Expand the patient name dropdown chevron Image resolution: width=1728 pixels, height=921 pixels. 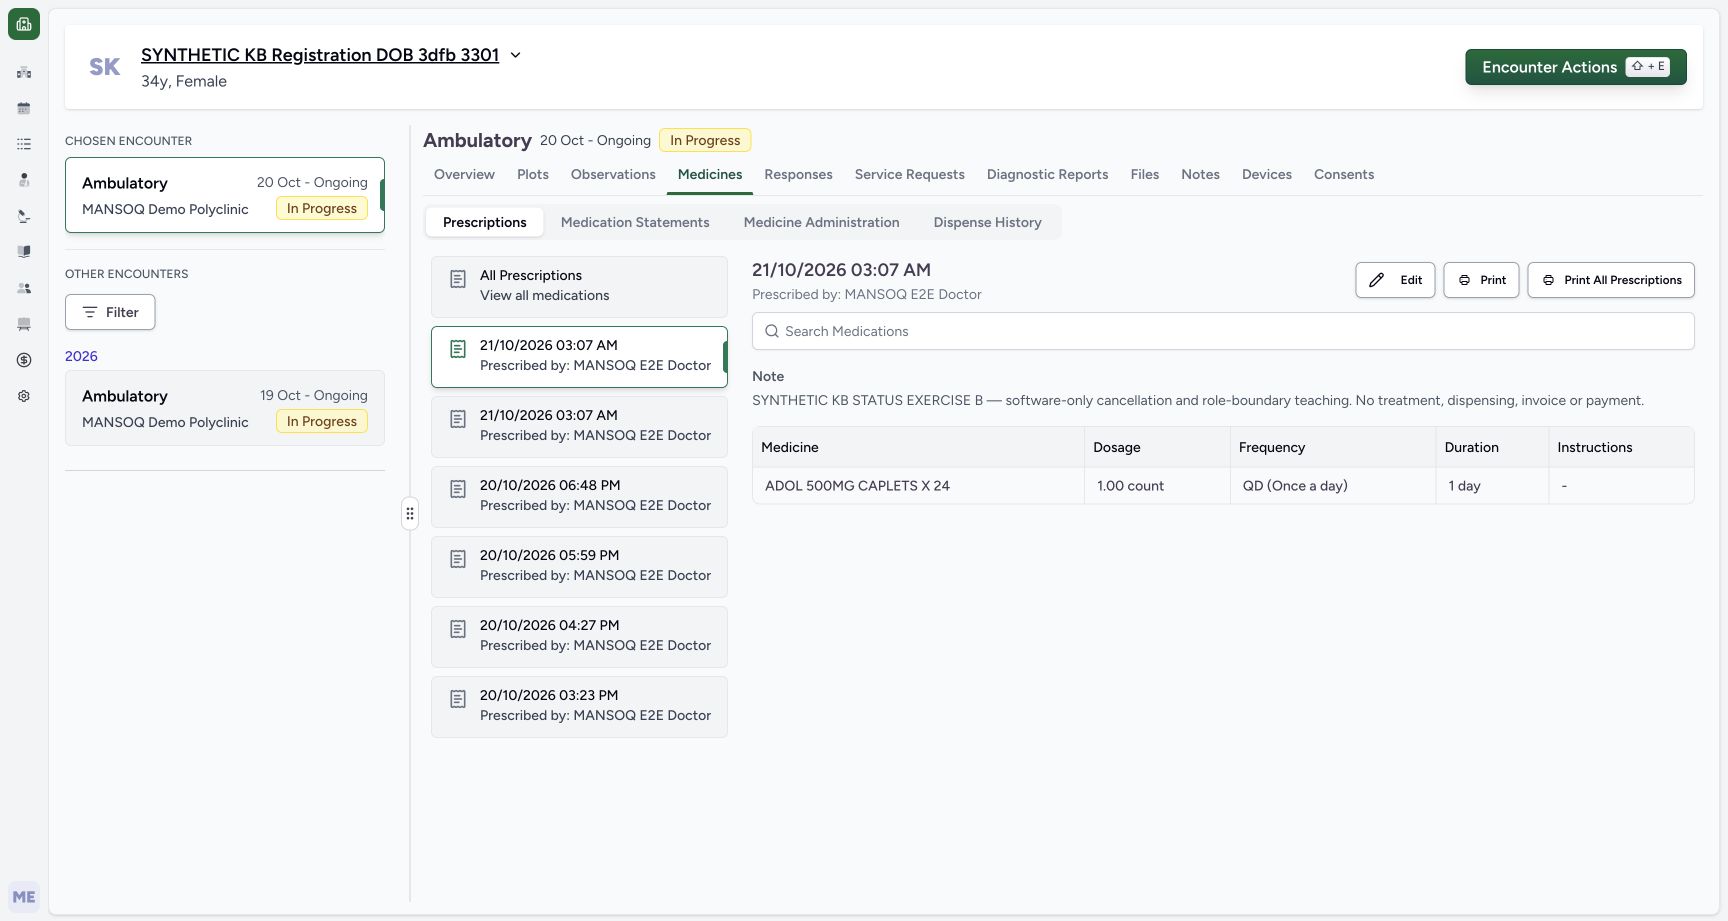click(516, 55)
